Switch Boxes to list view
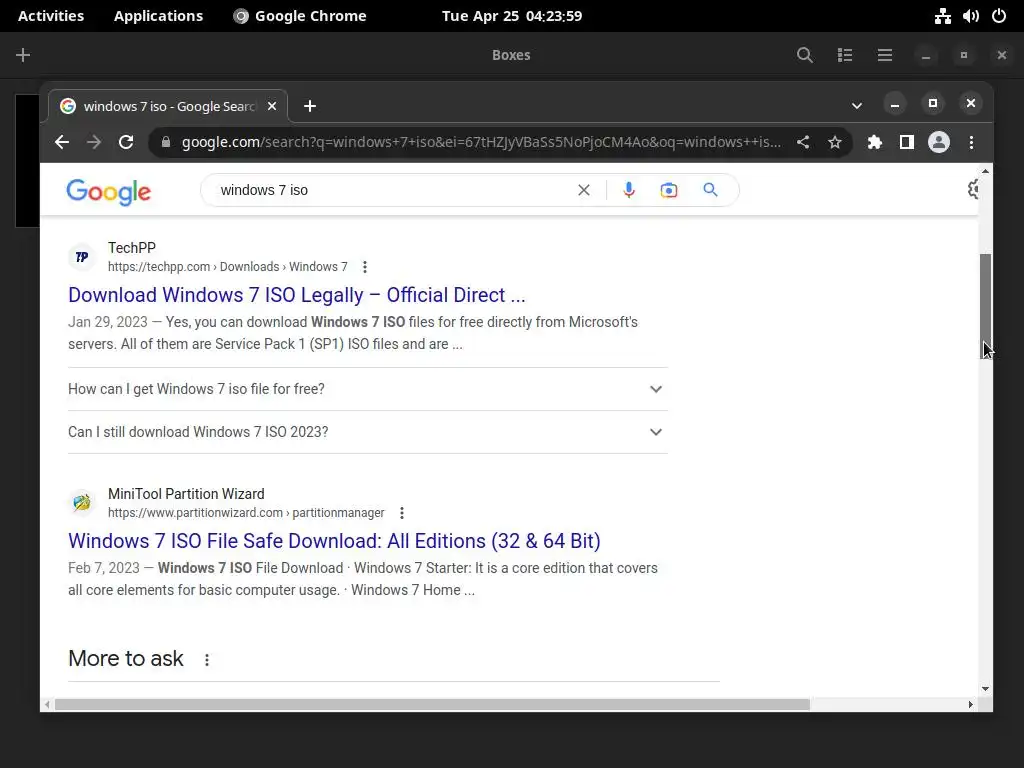This screenshot has height=768, width=1024. tap(845, 55)
